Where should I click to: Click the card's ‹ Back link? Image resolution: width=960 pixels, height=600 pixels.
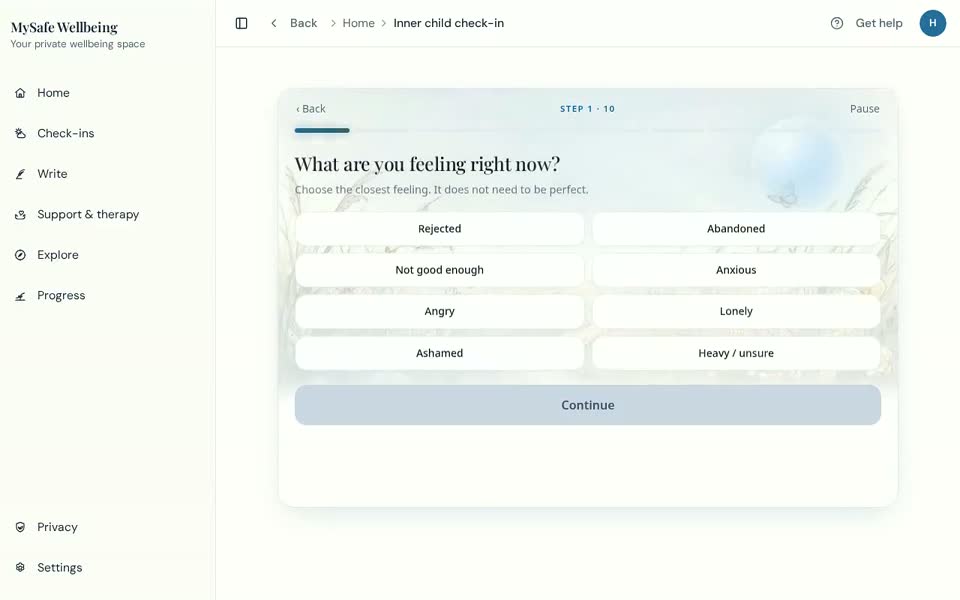(x=310, y=109)
